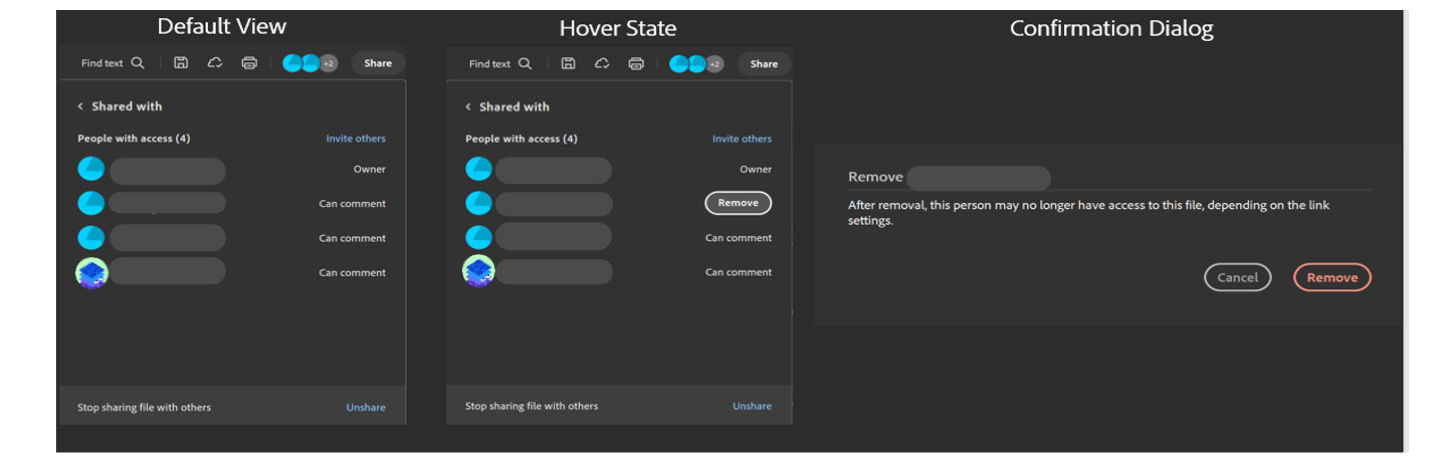
Task: Click the Owner role label in Default View
Action: point(369,169)
